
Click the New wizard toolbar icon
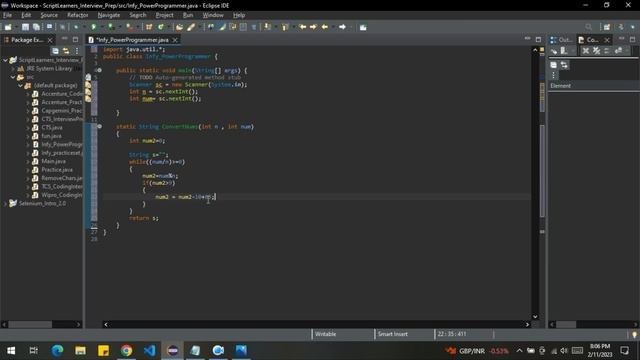[8, 27]
